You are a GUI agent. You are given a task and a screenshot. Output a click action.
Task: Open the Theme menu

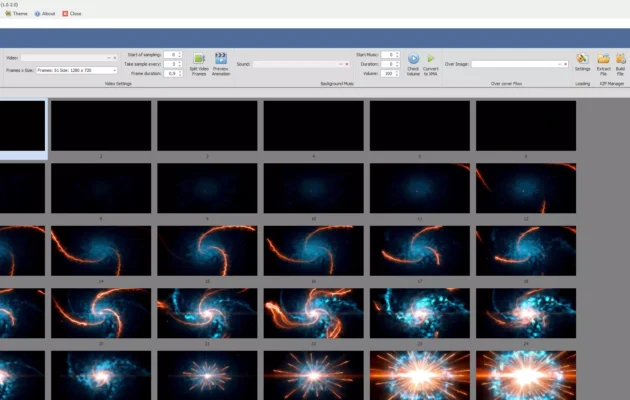point(16,14)
